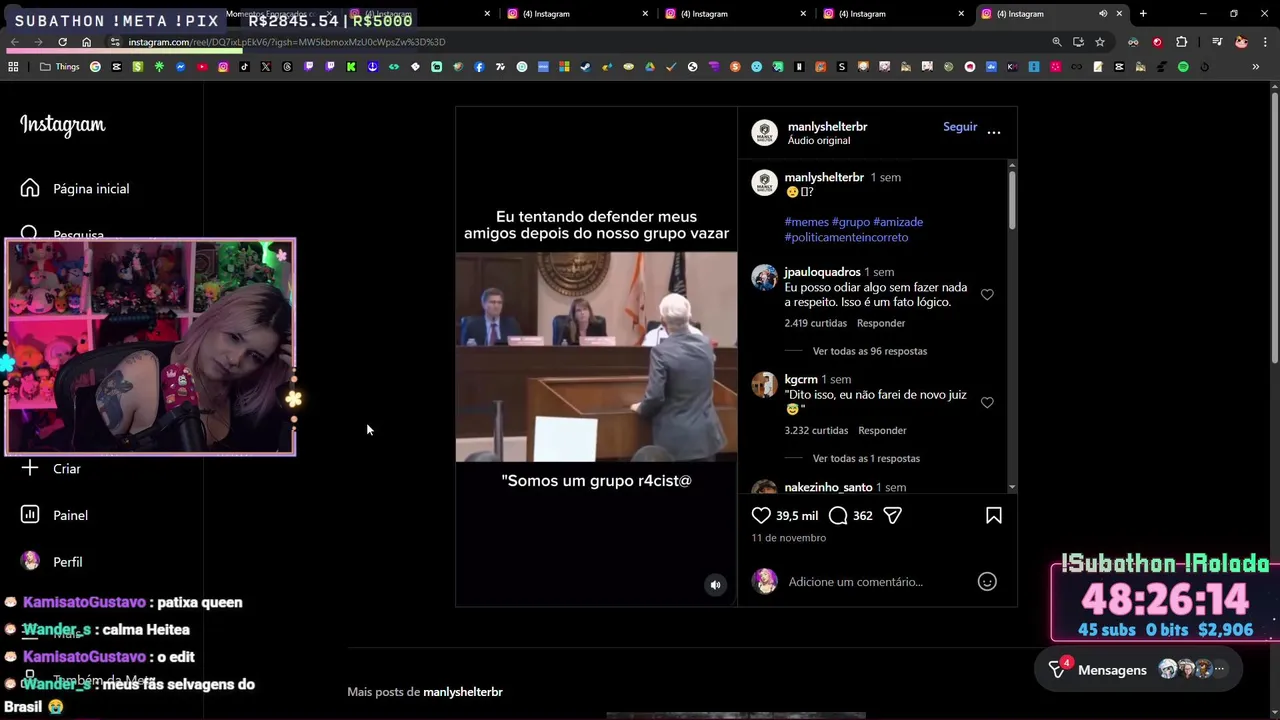Image resolution: width=1280 pixels, height=720 pixels.
Task: Expand Ver todas as 1 respostas
Action: tap(866, 458)
